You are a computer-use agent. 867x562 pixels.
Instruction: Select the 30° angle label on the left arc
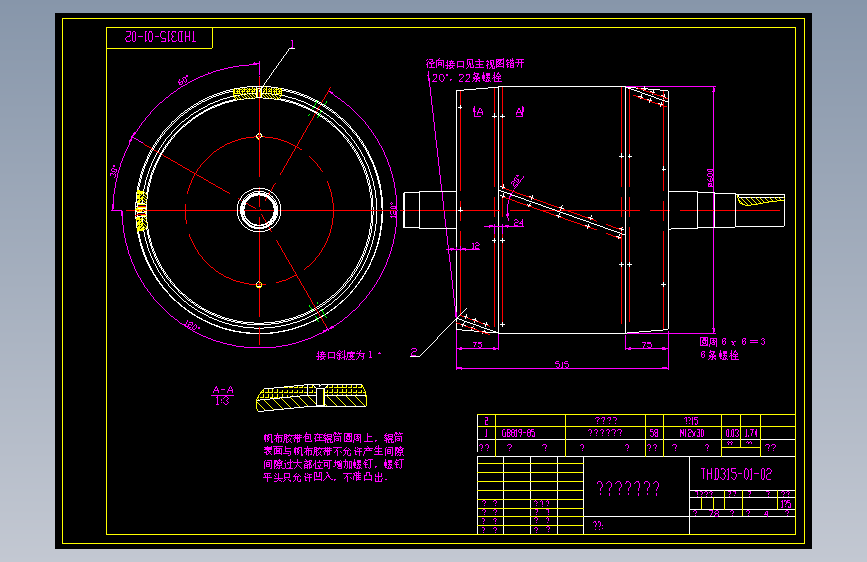coord(114,171)
